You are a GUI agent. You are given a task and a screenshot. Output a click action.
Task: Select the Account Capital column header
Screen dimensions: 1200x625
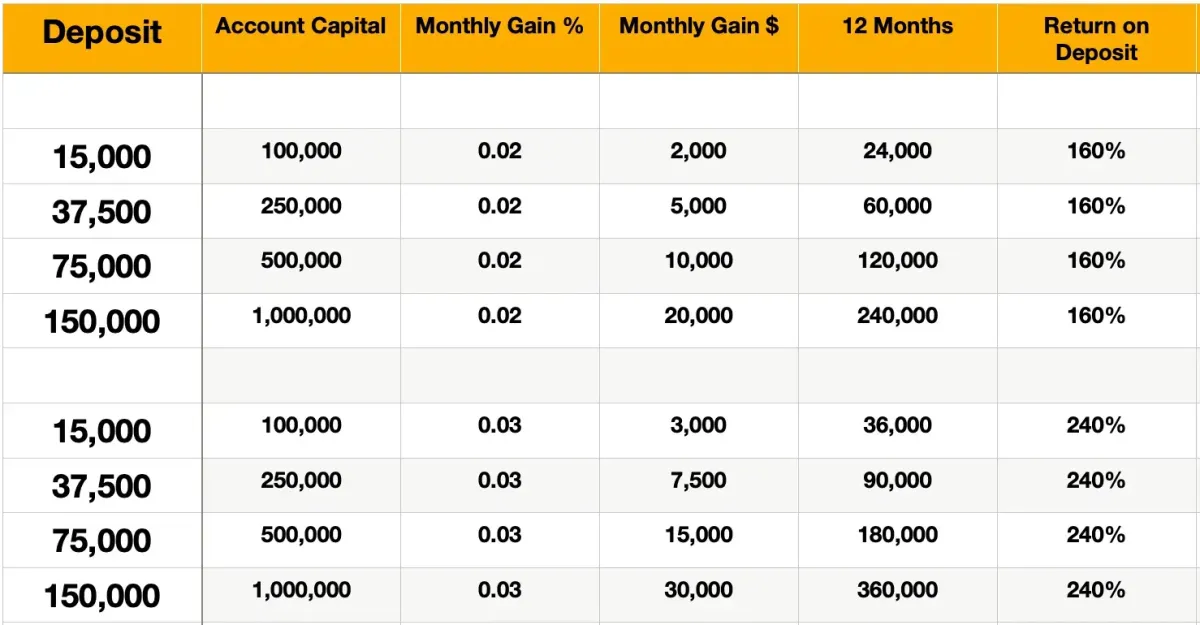pyautogui.click(x=301, y=37)
